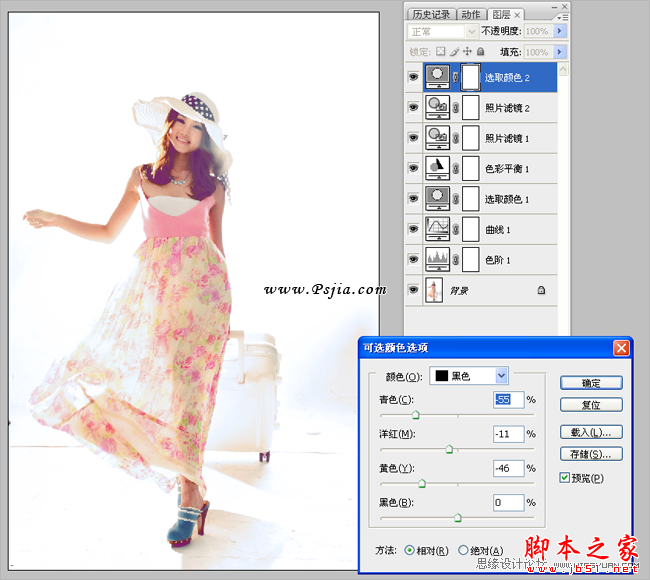Select the 绝对(A) method radio button
Image resolution: width=650 pixels, height=580 pixels.
(463, 550)
